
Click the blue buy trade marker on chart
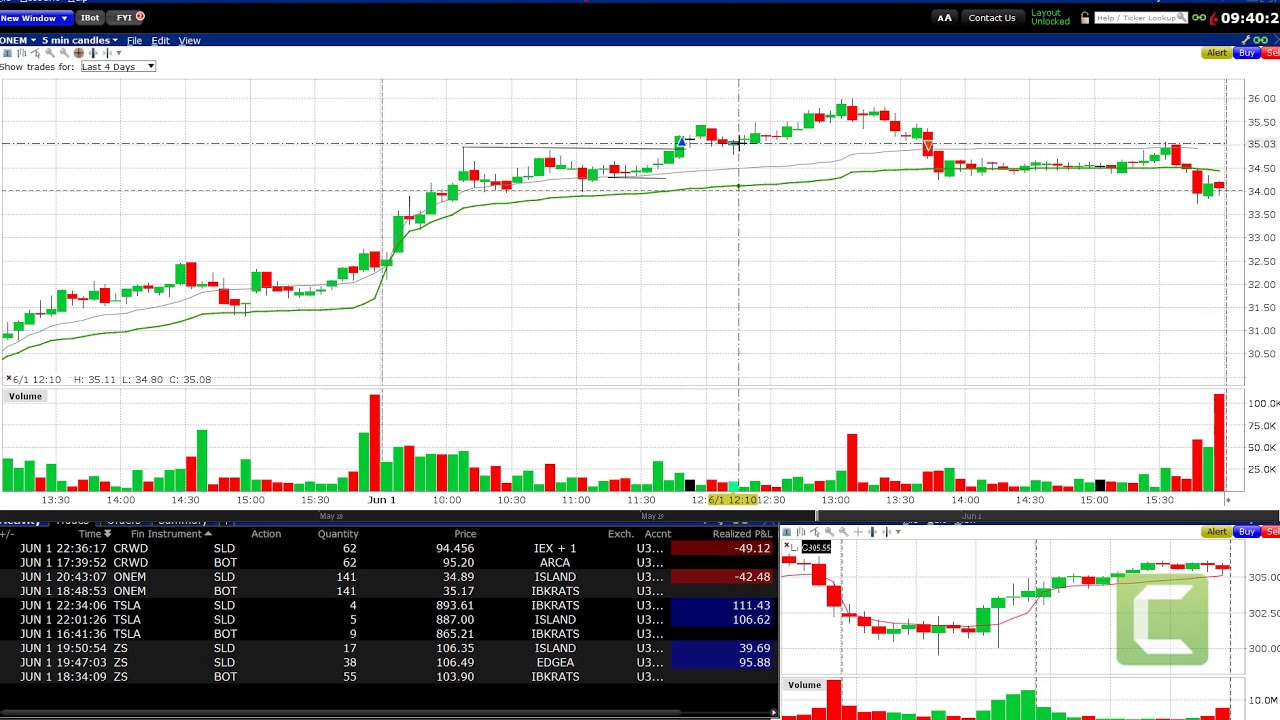(681, 143)
